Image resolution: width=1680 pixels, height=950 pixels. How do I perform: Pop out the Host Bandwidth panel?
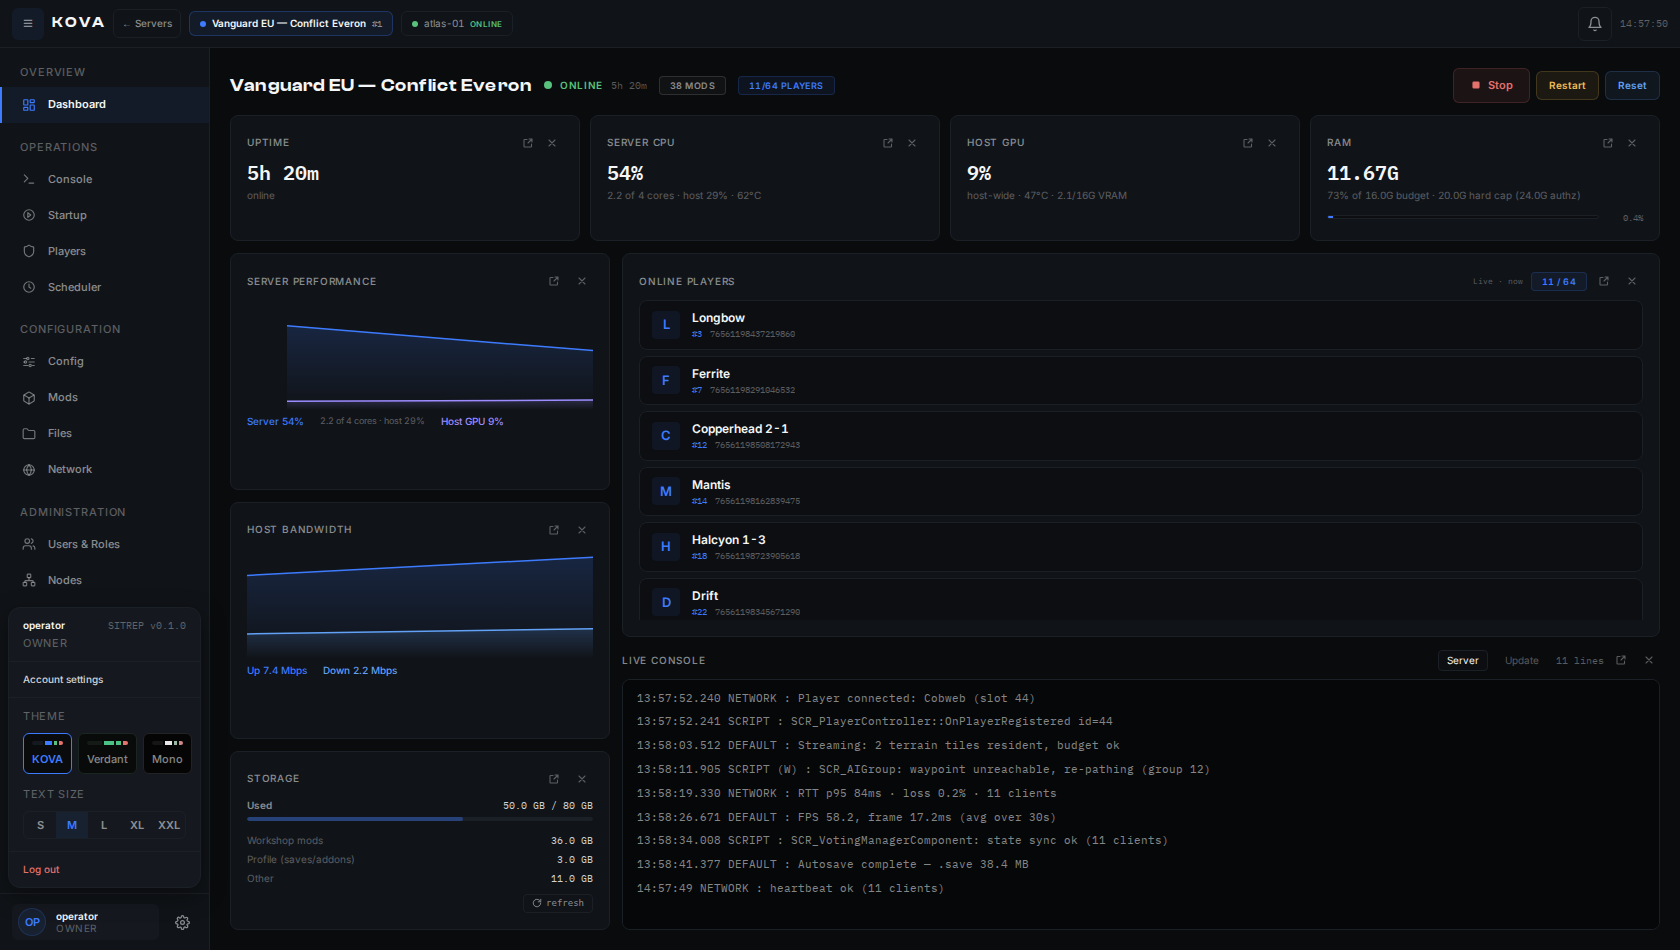click(x=554, y=530)
